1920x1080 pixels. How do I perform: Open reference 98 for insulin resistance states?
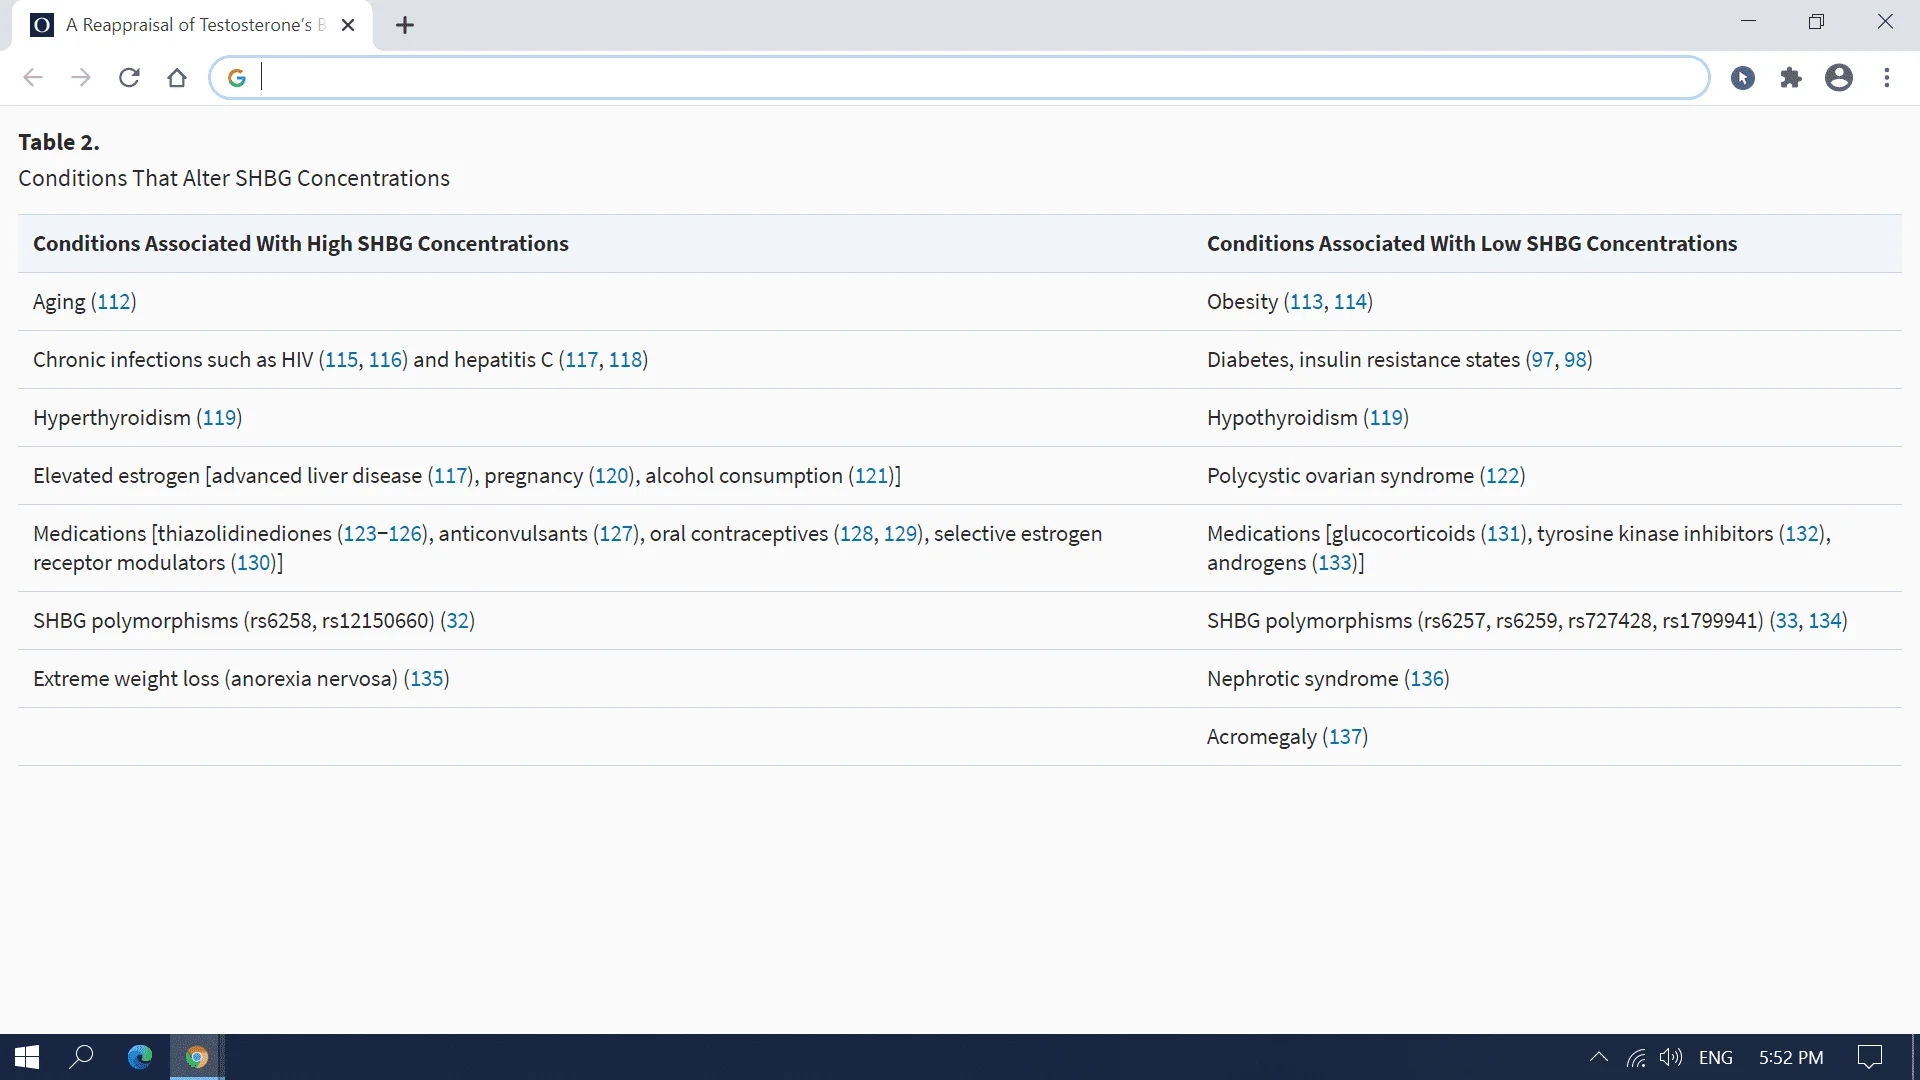1575,360
